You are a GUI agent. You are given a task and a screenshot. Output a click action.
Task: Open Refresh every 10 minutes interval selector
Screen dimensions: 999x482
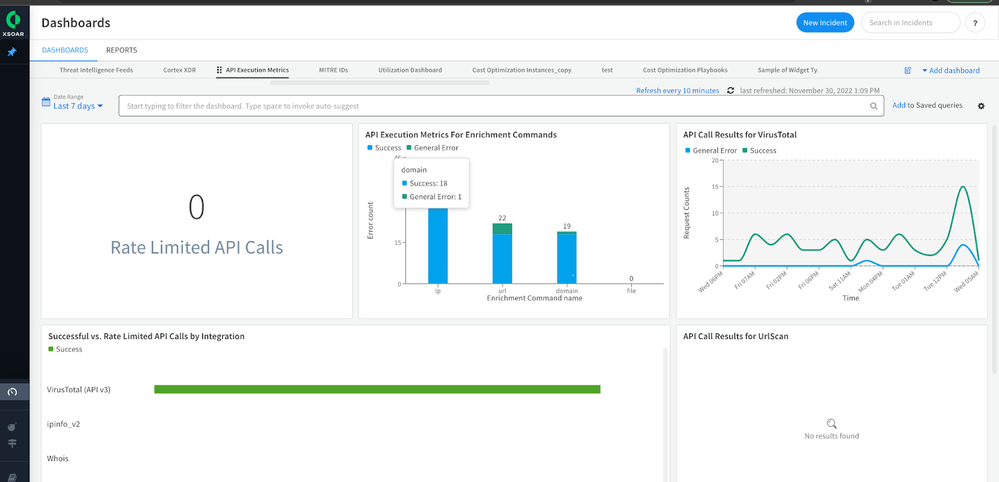677,91
